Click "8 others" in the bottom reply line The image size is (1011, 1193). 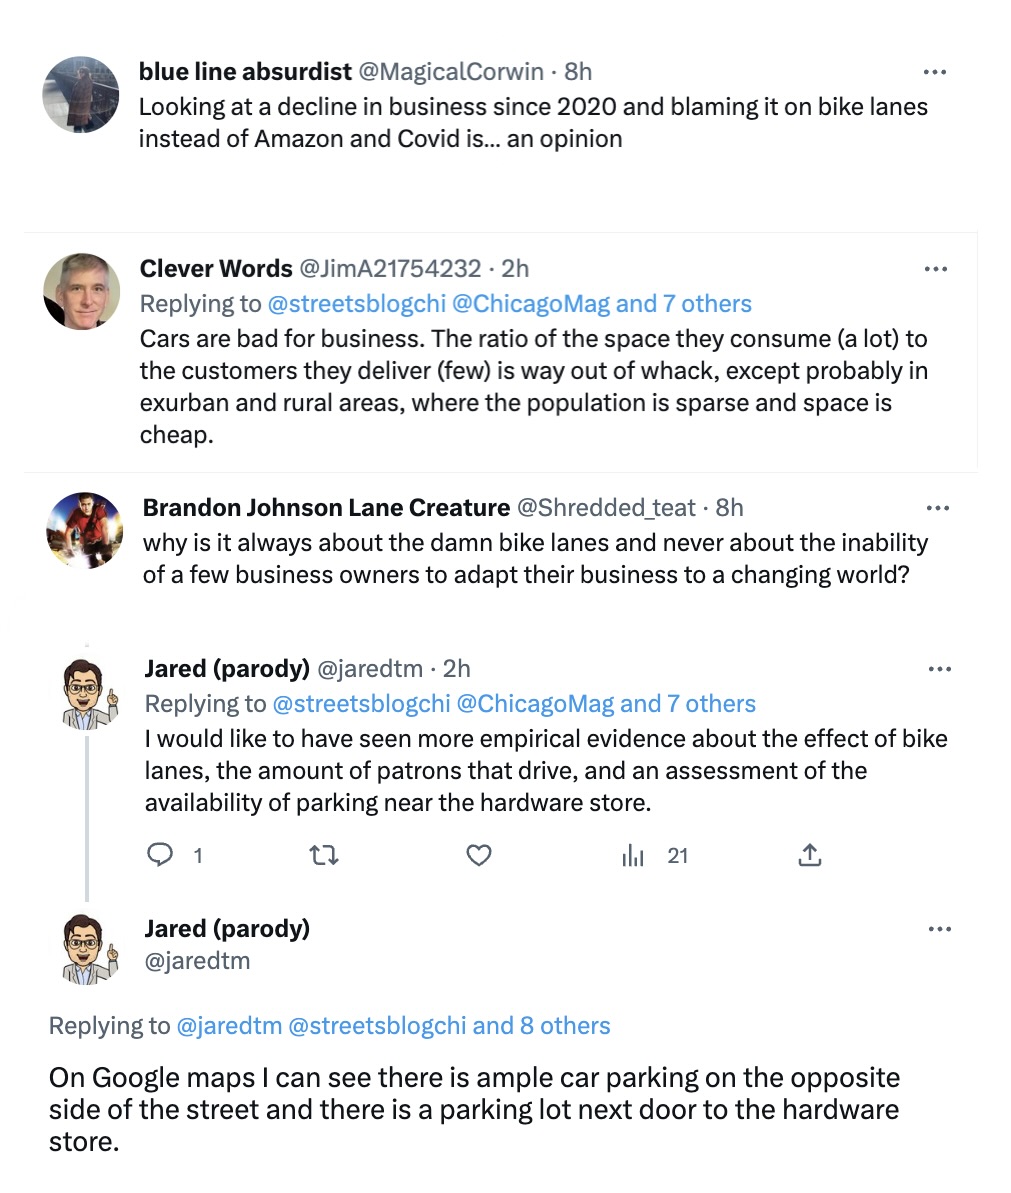[x=564, y=1026]
